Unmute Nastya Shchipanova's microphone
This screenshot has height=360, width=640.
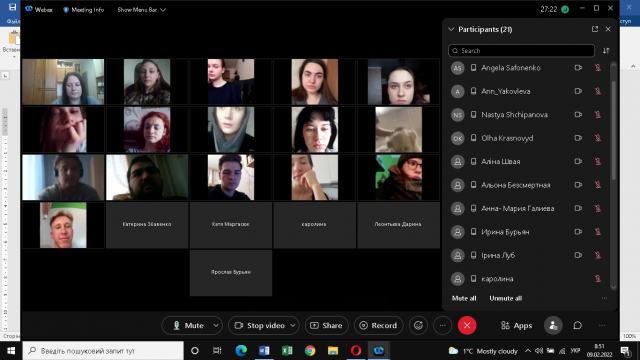point(598,115)
